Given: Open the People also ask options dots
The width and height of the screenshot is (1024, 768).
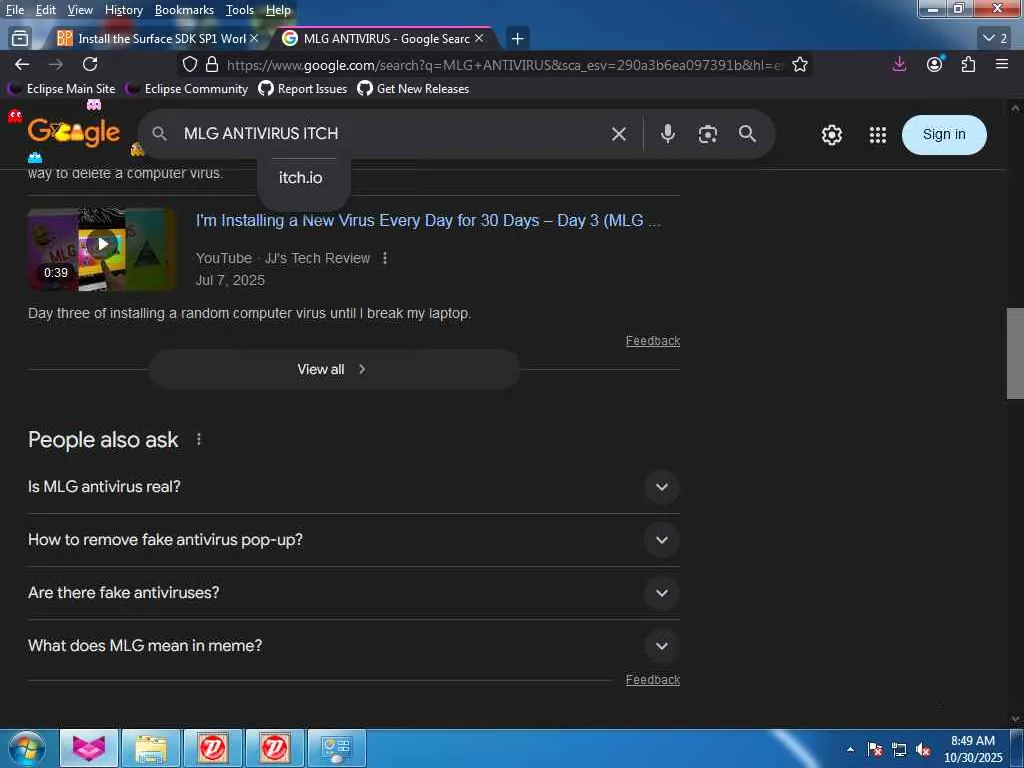Looking at the screenshot, I should (199, 440).
